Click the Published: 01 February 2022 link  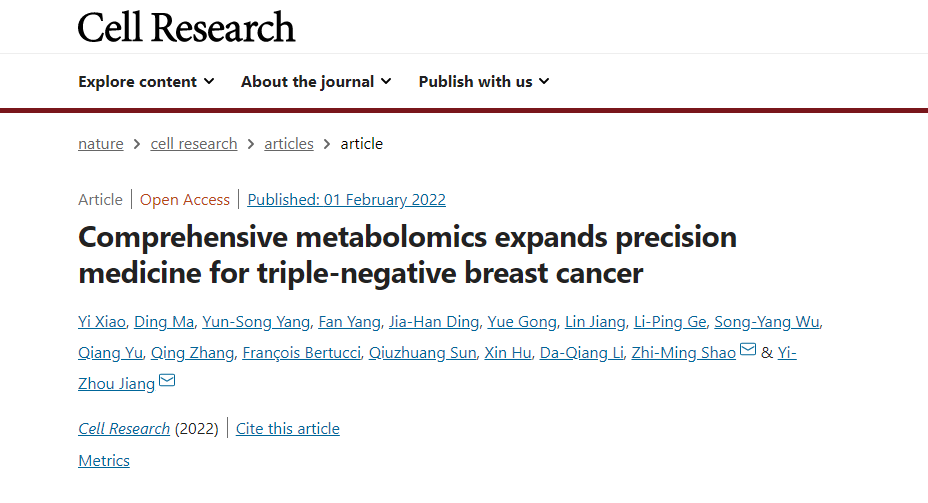[346, 200]
